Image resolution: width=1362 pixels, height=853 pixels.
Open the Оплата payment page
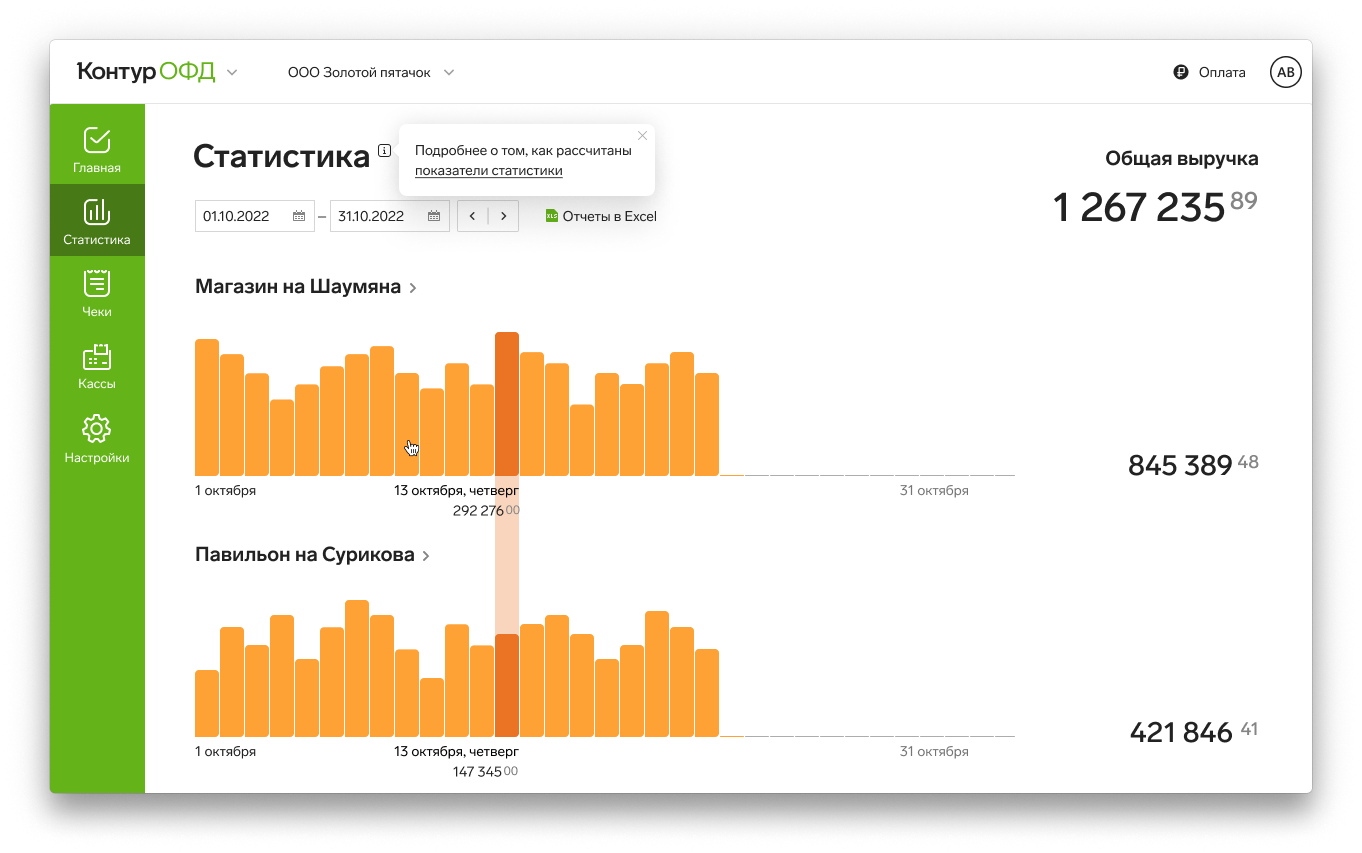click(x=1209, y=72)
